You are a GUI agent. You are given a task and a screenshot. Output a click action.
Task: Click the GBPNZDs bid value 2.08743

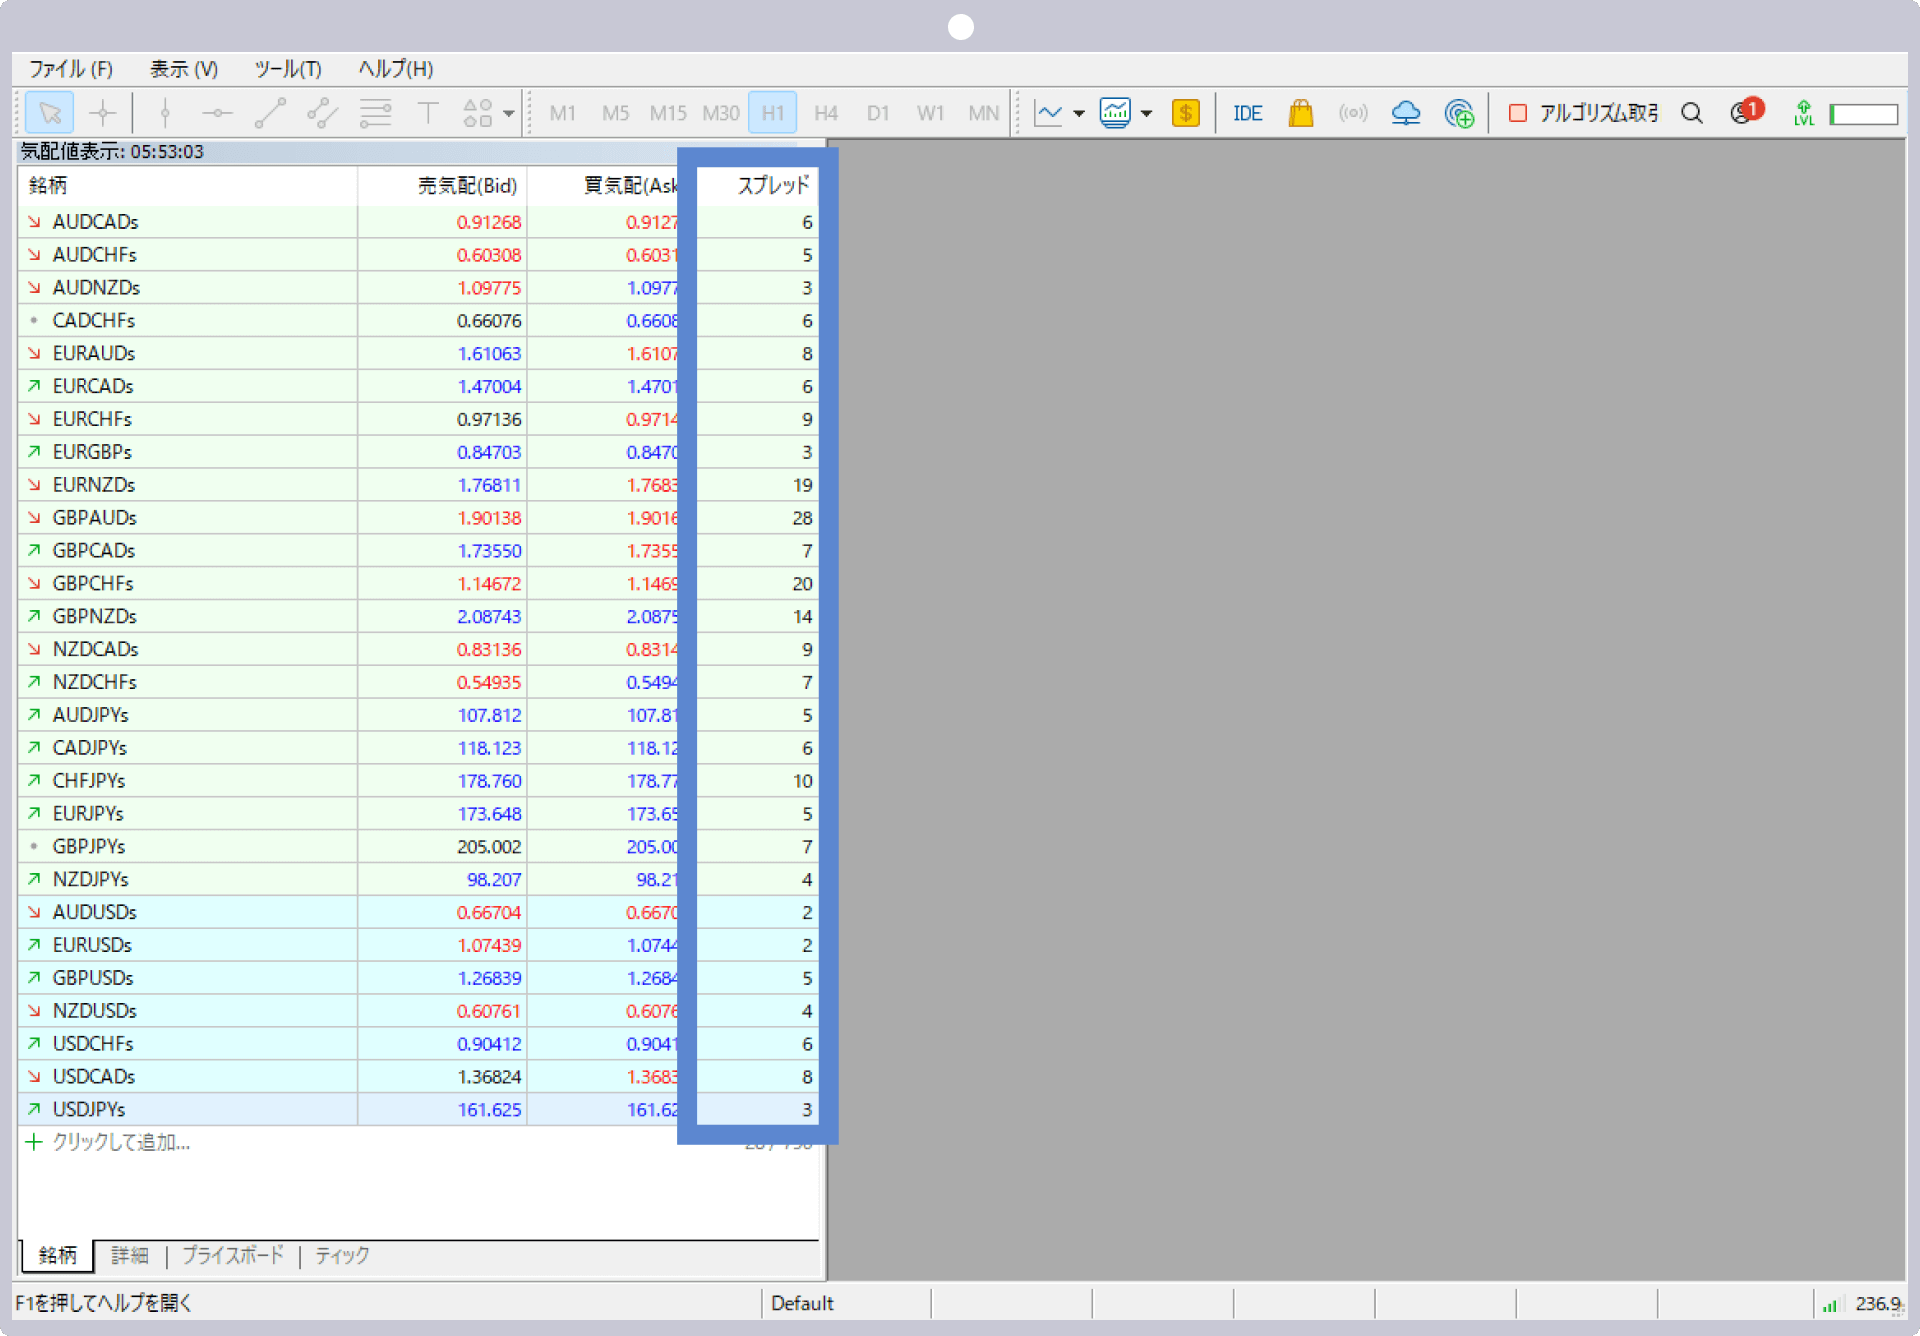tap(489, 617)
